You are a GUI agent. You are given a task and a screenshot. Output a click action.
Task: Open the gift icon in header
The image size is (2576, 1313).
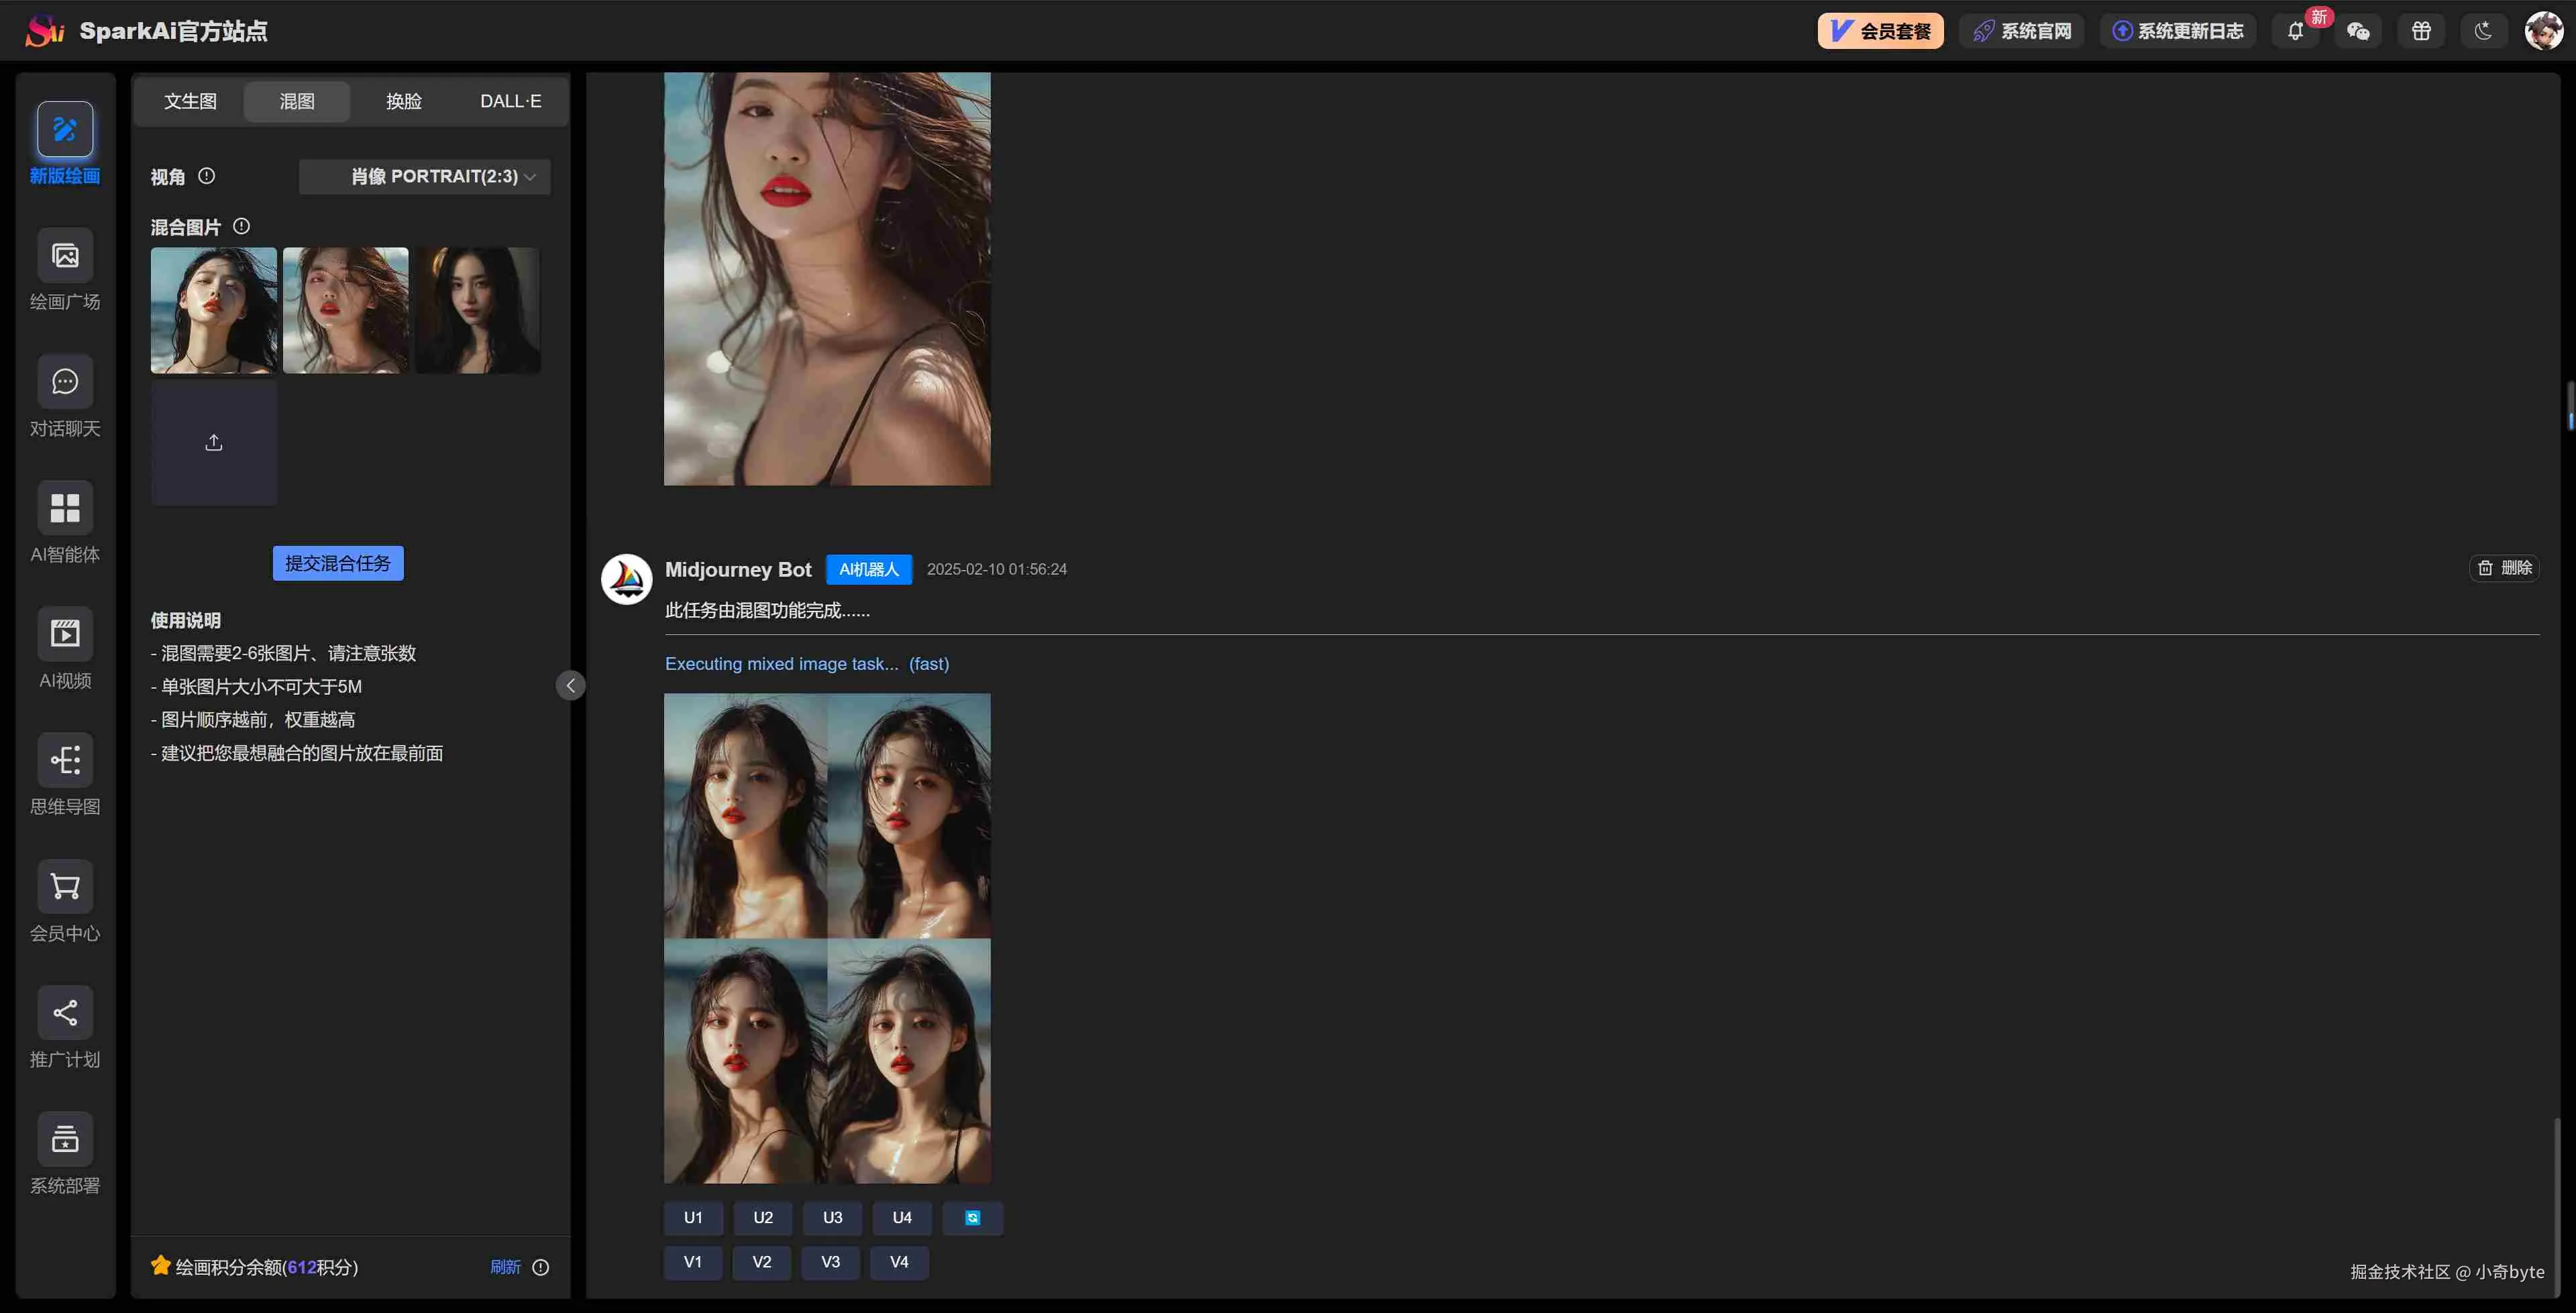coord(2421,31)
